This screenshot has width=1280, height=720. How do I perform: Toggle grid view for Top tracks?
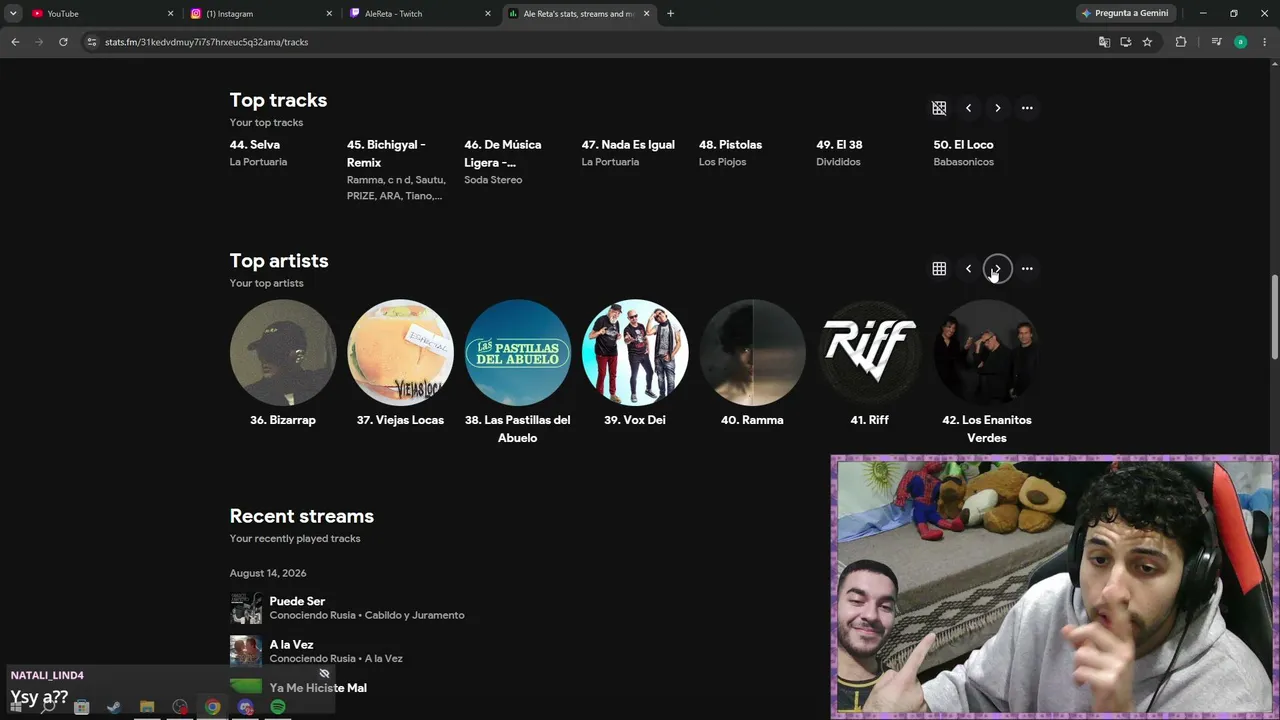[x=939, y=108]
